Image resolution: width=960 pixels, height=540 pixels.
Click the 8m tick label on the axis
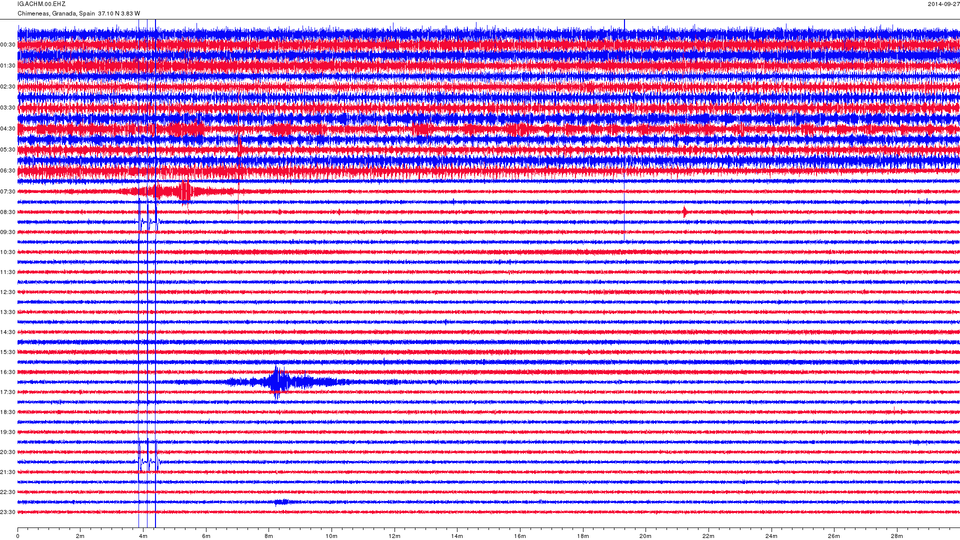coord(269,536)
